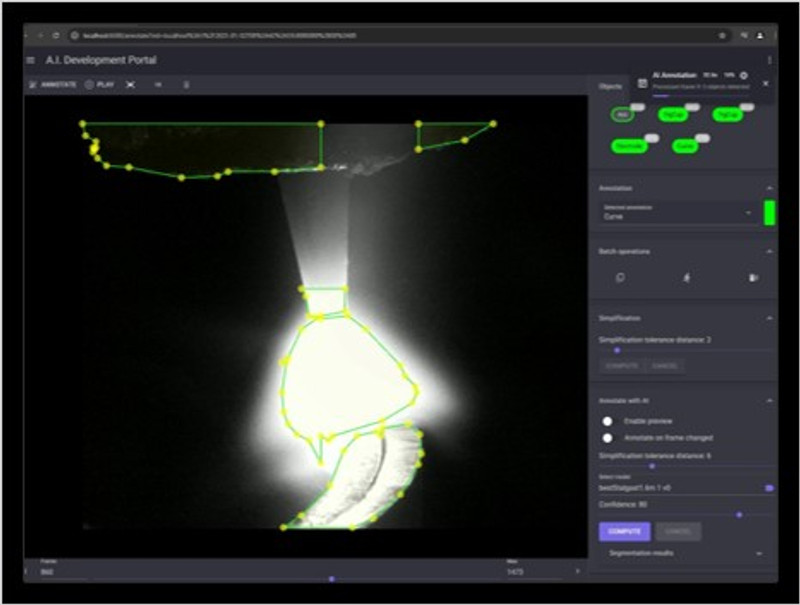Switch to ANNOTATE mode in the toolbar
Screen dimensions: 800x605
coord(57,84)
